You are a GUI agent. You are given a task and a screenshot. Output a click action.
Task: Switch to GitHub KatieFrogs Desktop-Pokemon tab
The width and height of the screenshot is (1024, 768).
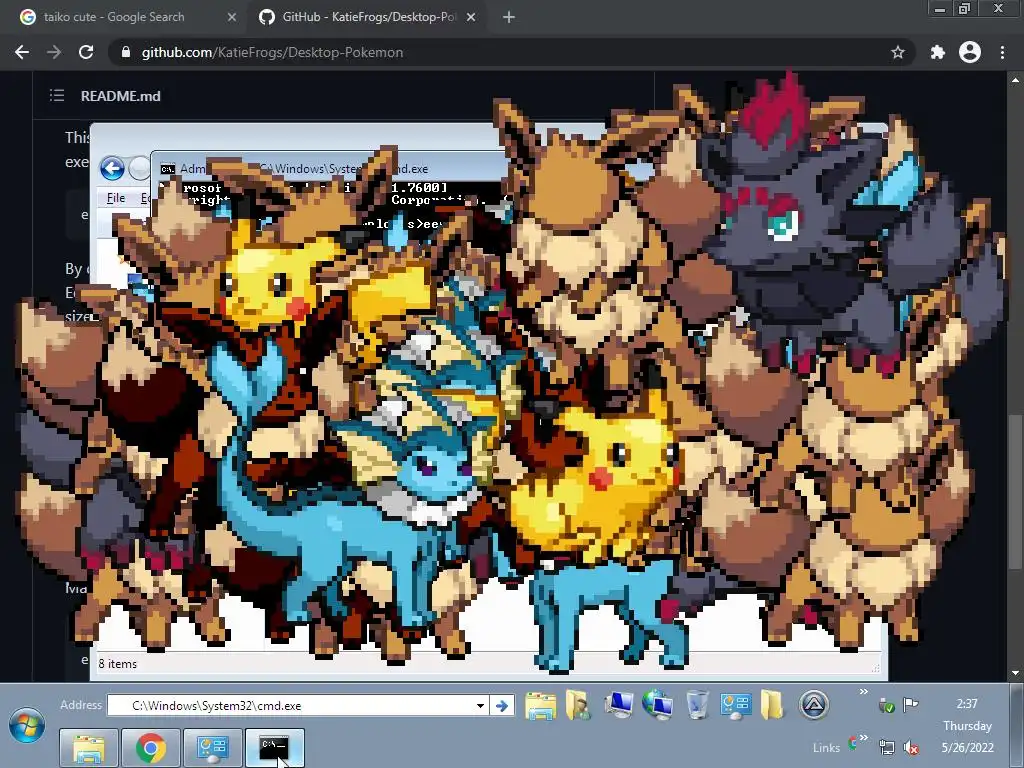(x=369, y=17)
